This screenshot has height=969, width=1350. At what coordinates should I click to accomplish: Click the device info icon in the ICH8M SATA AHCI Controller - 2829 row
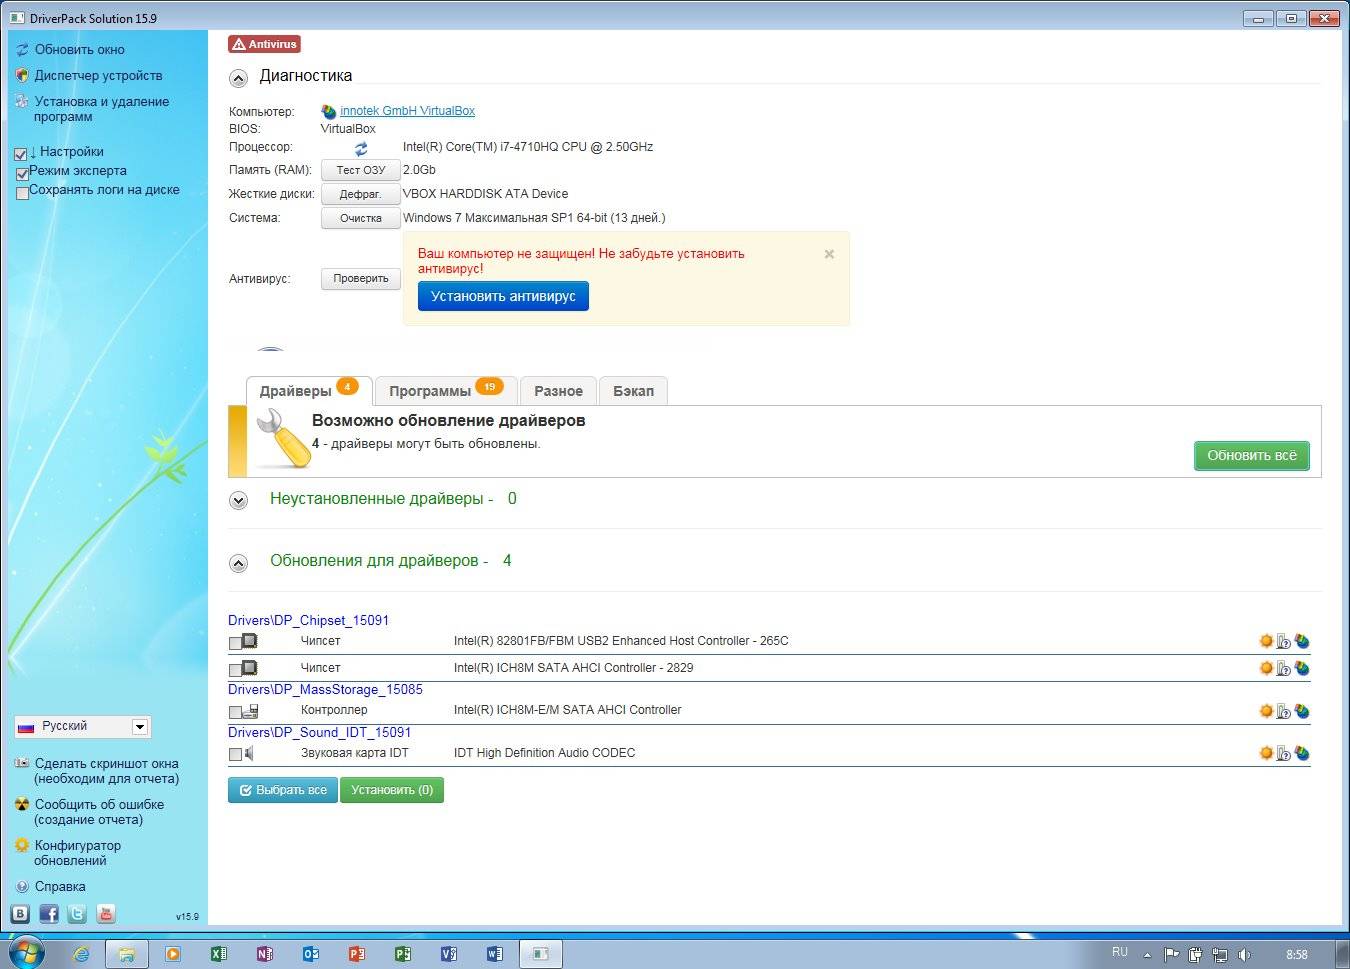click(1284, 668)
